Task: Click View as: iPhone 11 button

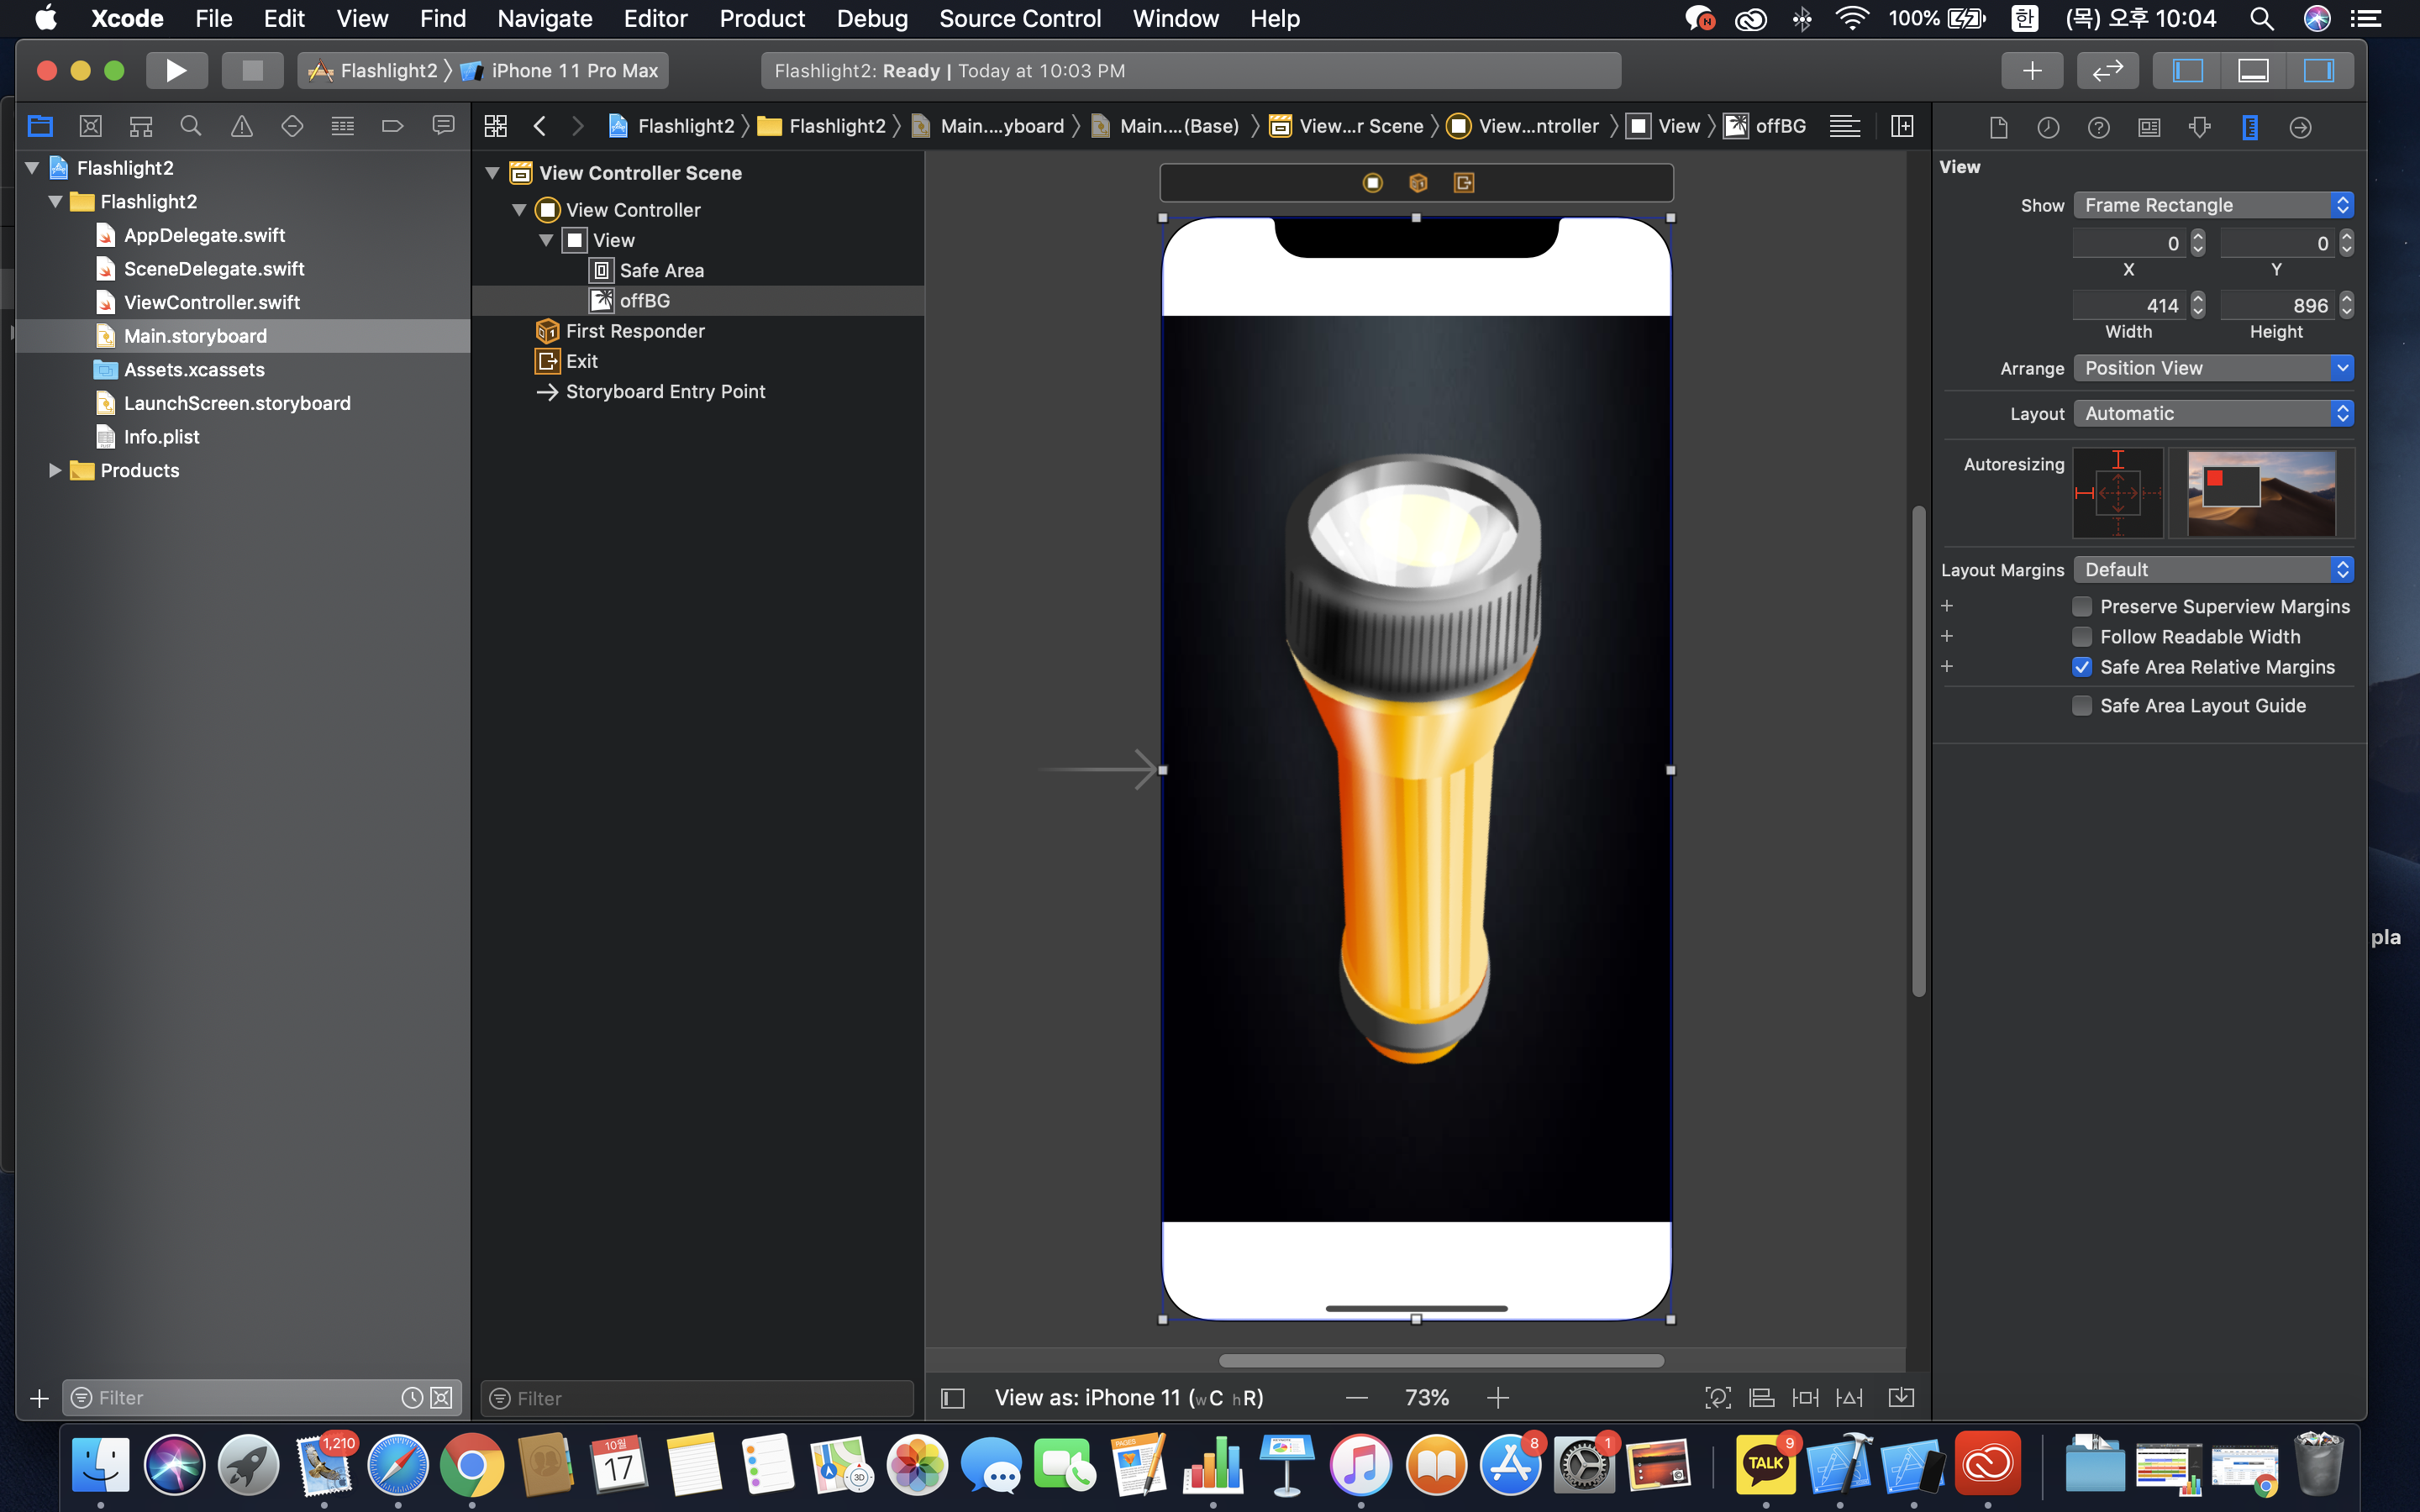Action: click(1128, 1398)
